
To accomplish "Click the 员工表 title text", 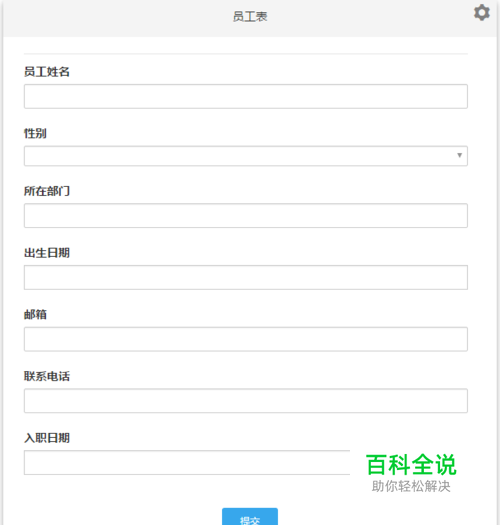I will coord(250,16).
